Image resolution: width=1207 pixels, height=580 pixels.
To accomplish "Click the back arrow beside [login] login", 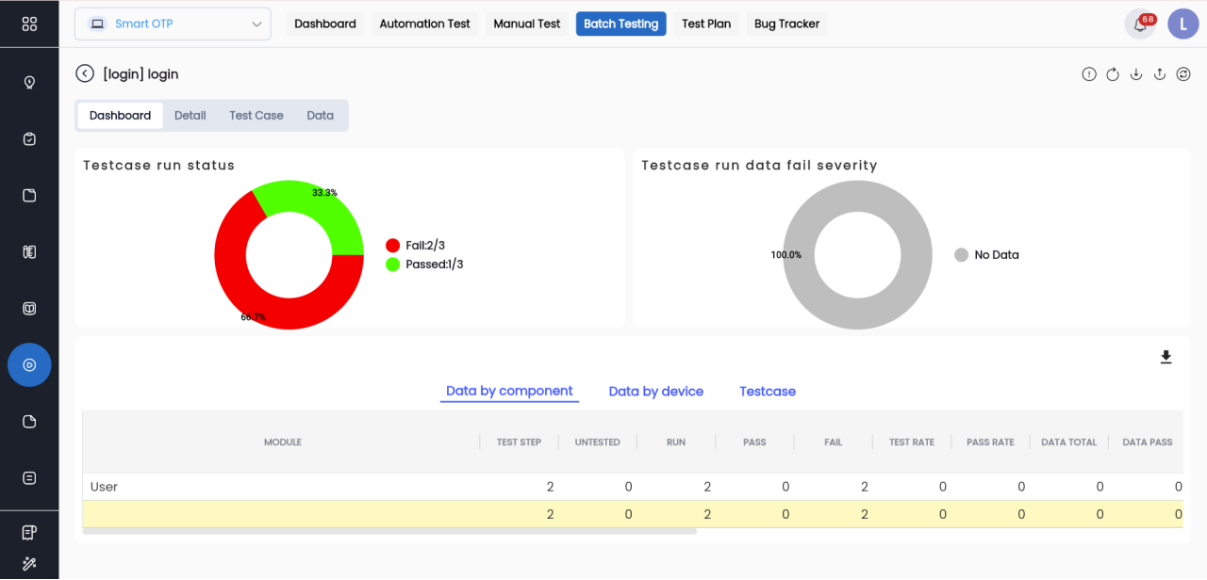I will [85, 74].
